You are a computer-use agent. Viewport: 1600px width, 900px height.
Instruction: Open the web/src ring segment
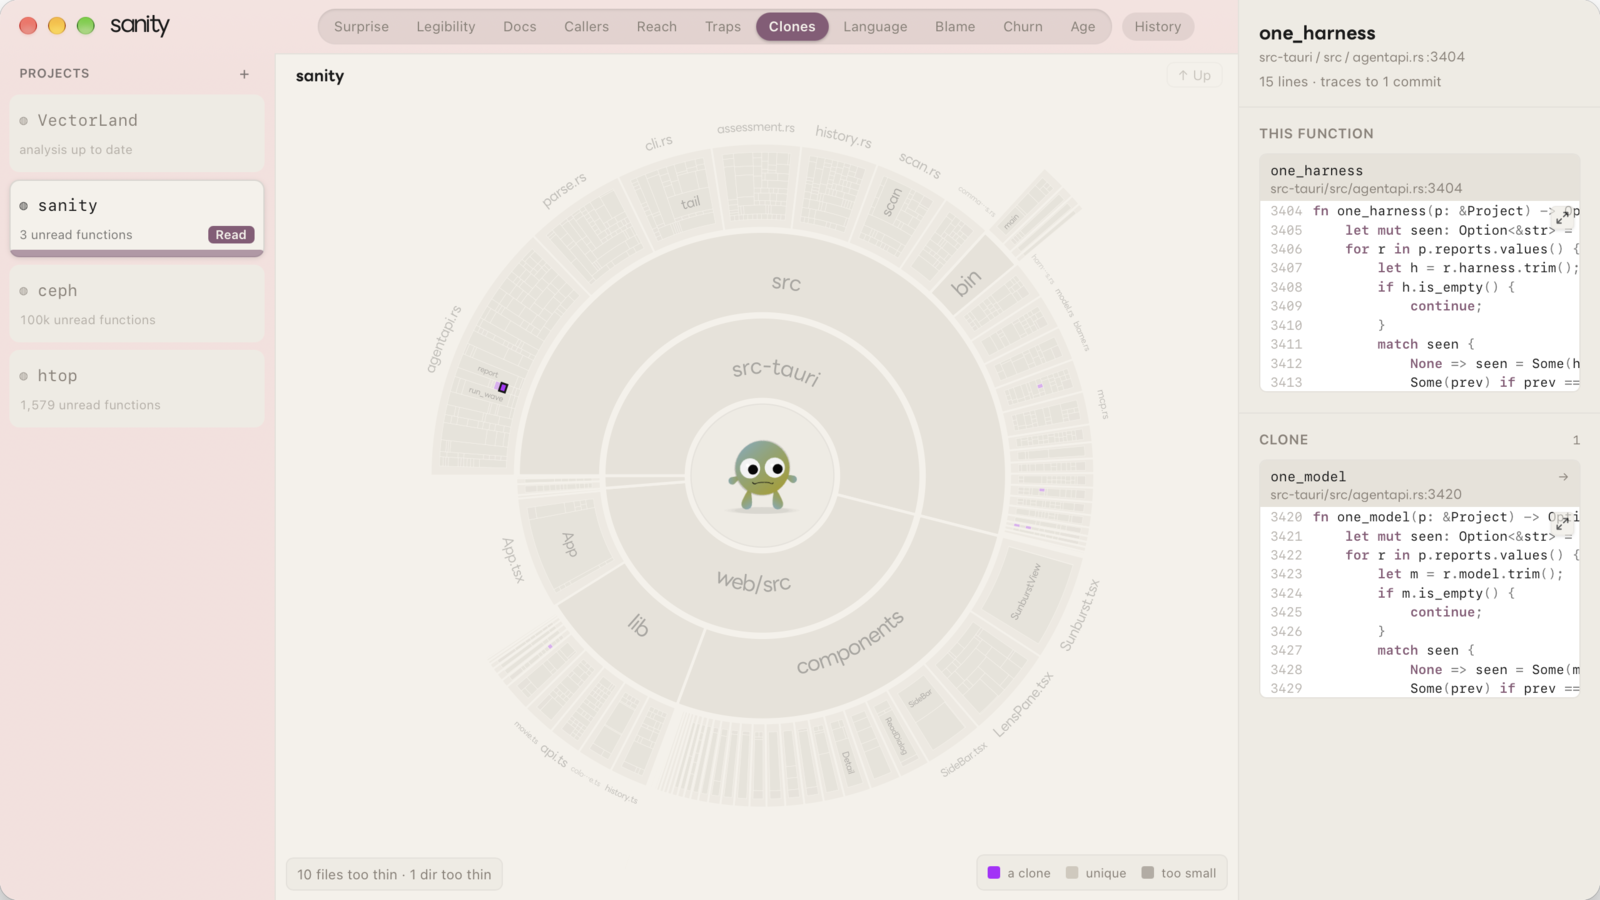pyautogui.click(x=753, y=582)
